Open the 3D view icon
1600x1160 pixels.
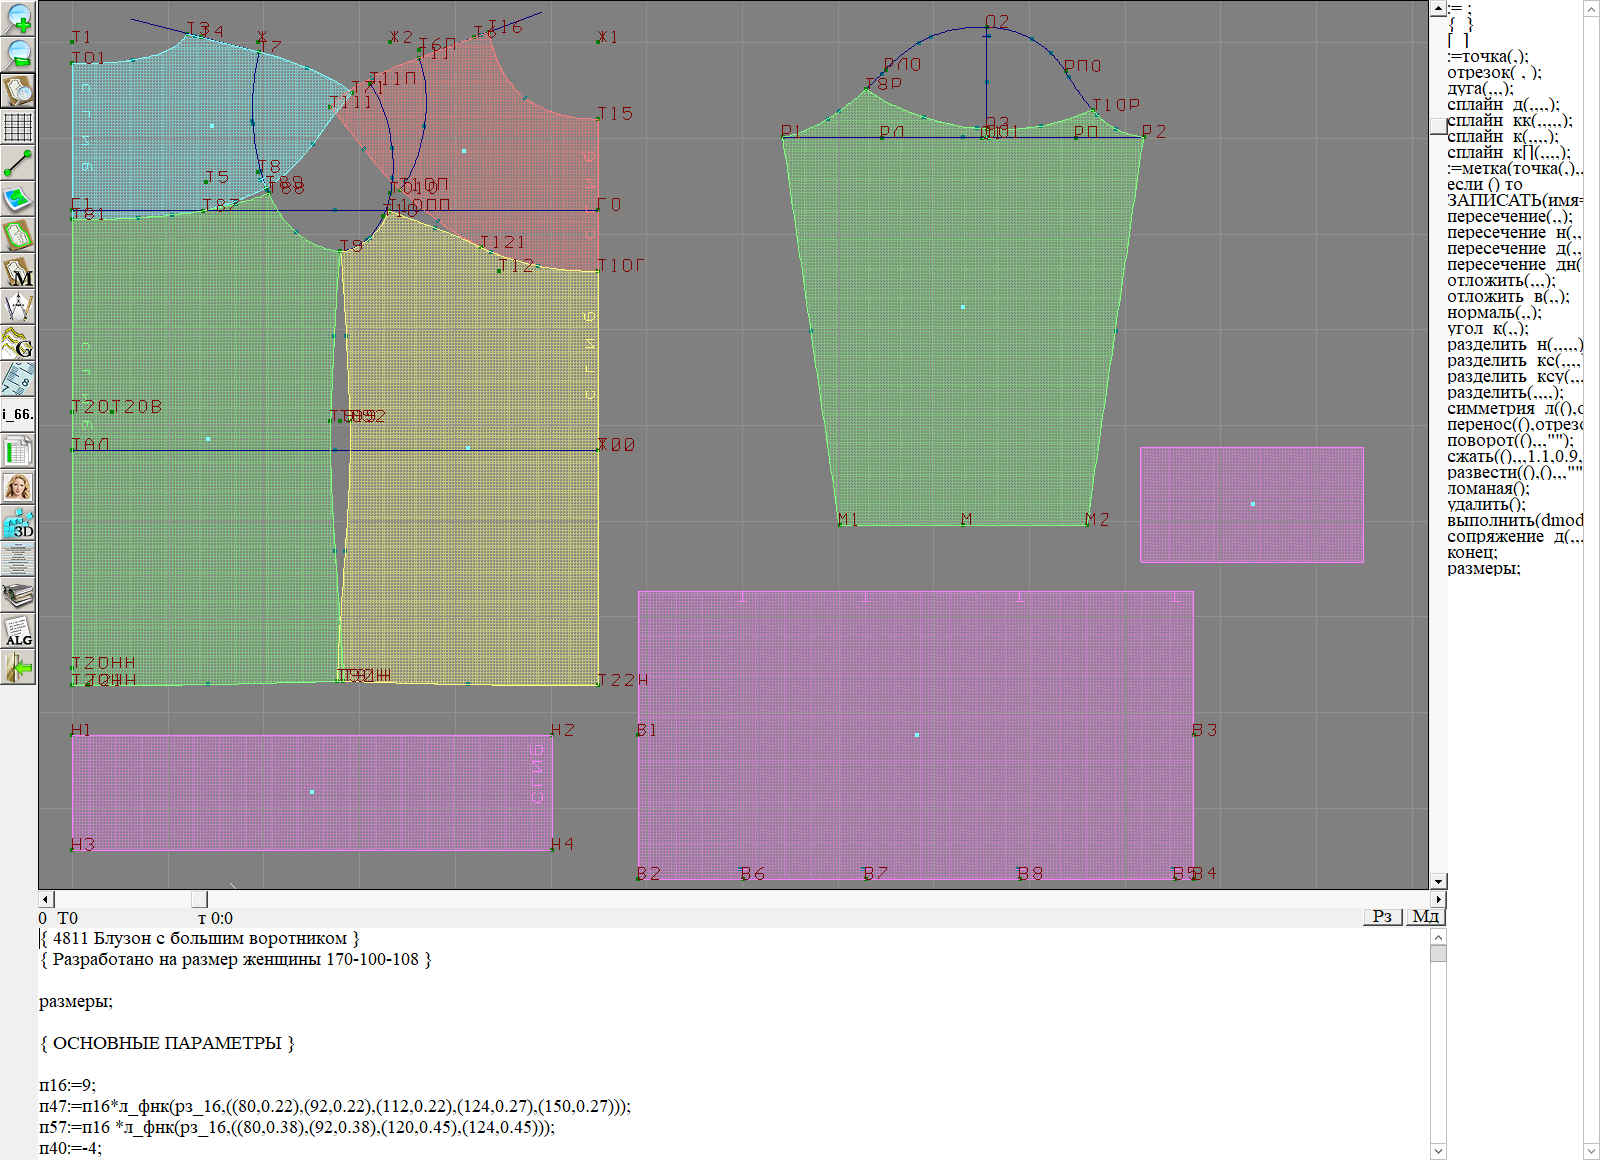18,523
